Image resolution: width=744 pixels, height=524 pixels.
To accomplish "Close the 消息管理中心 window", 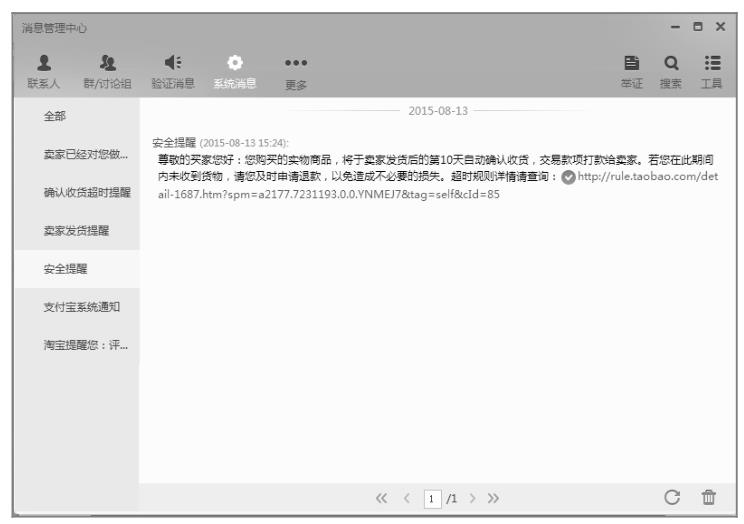I will [720, 27].
